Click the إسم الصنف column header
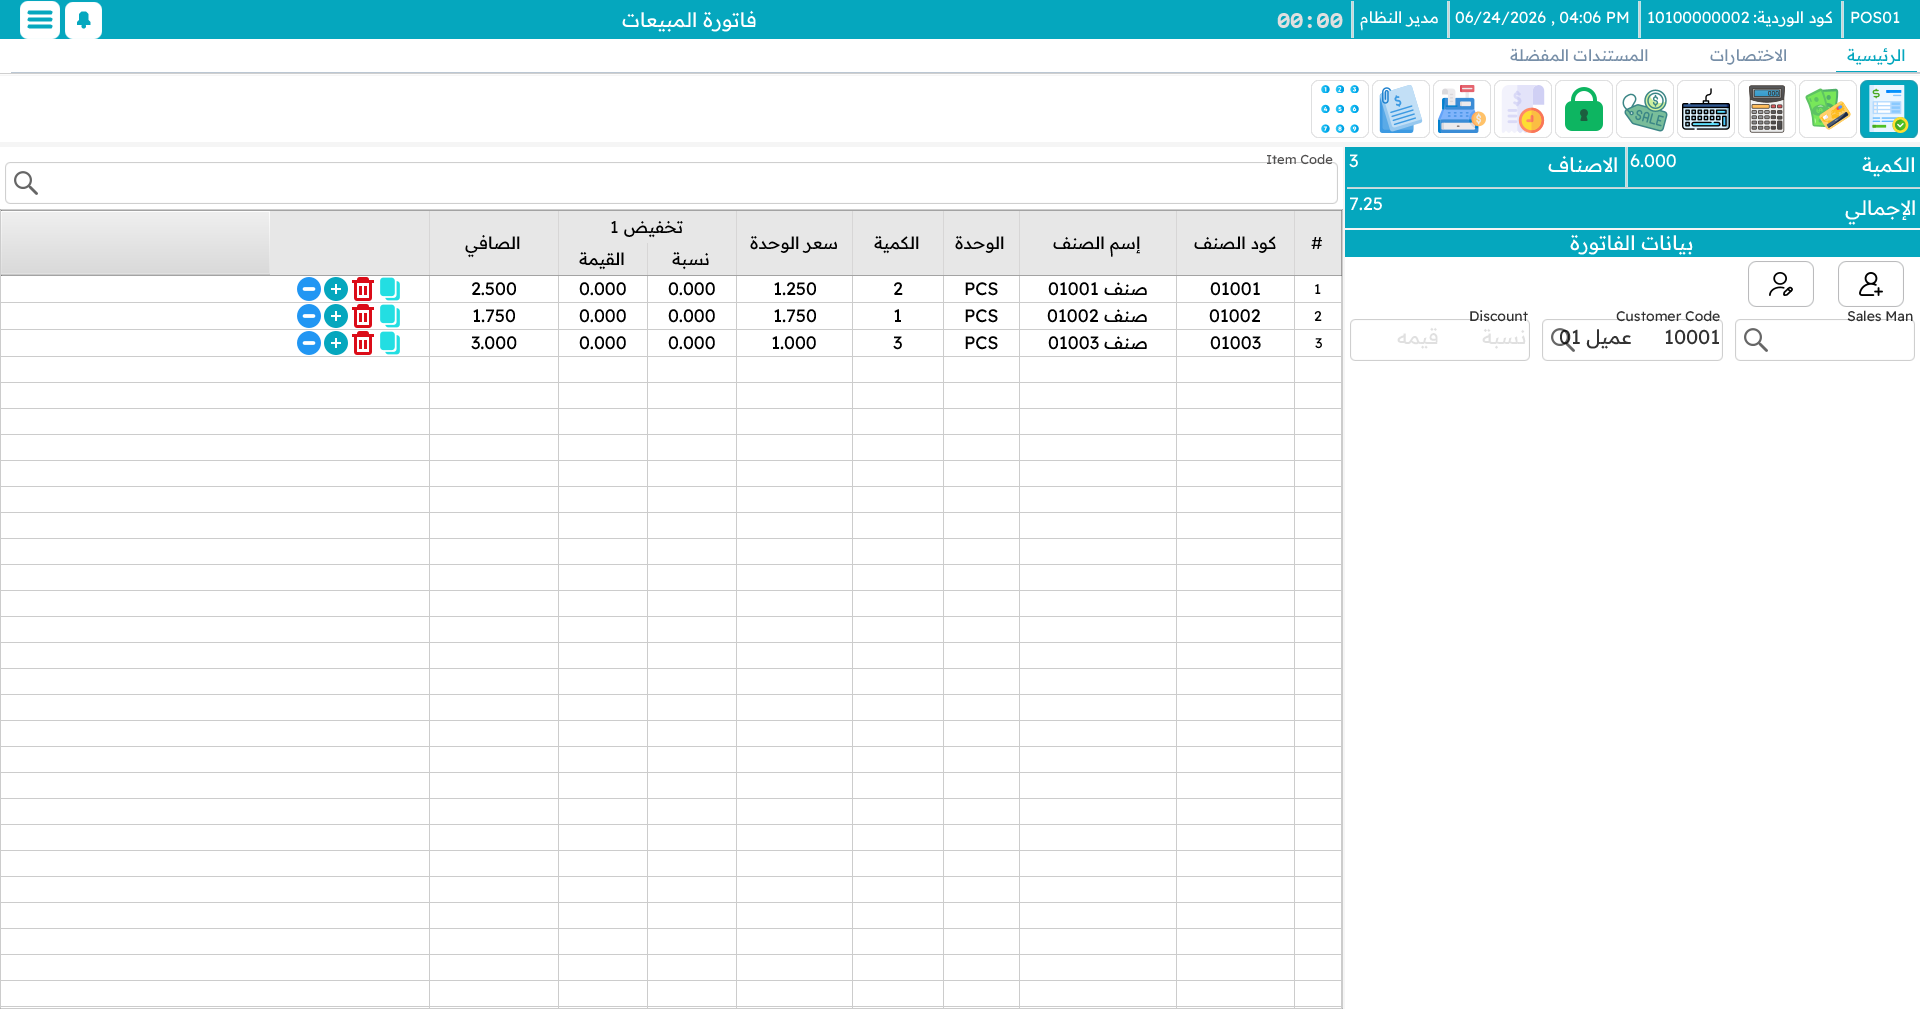 point(1097,243)
